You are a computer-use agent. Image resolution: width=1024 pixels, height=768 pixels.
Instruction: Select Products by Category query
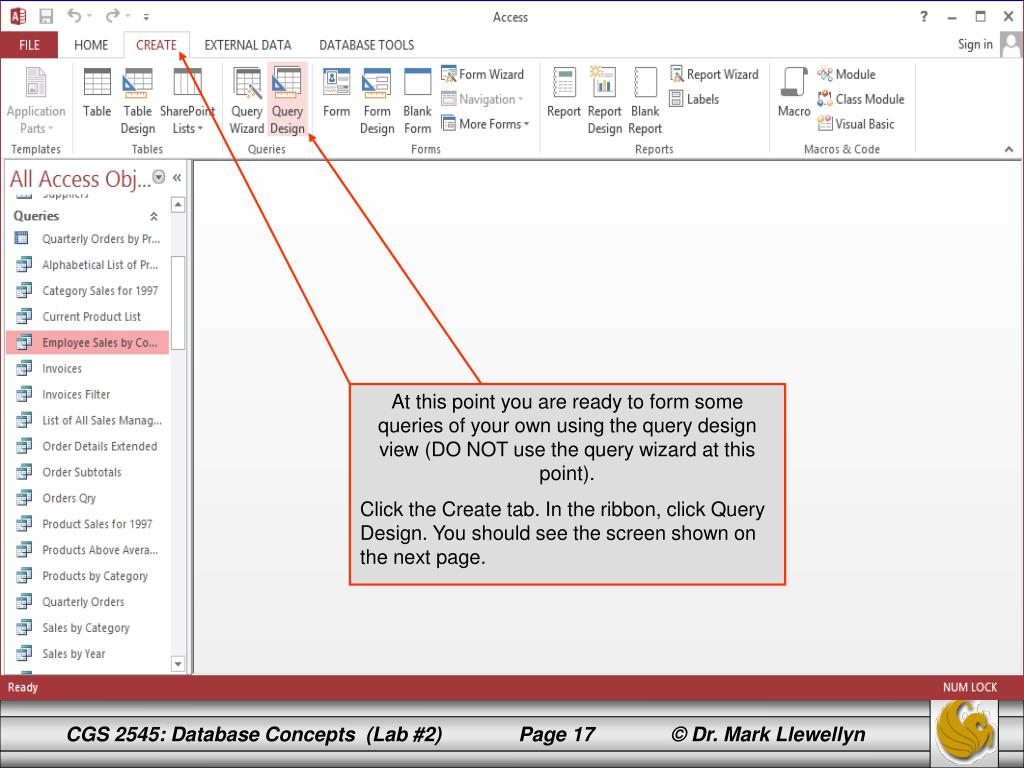(x=88, y=576)
